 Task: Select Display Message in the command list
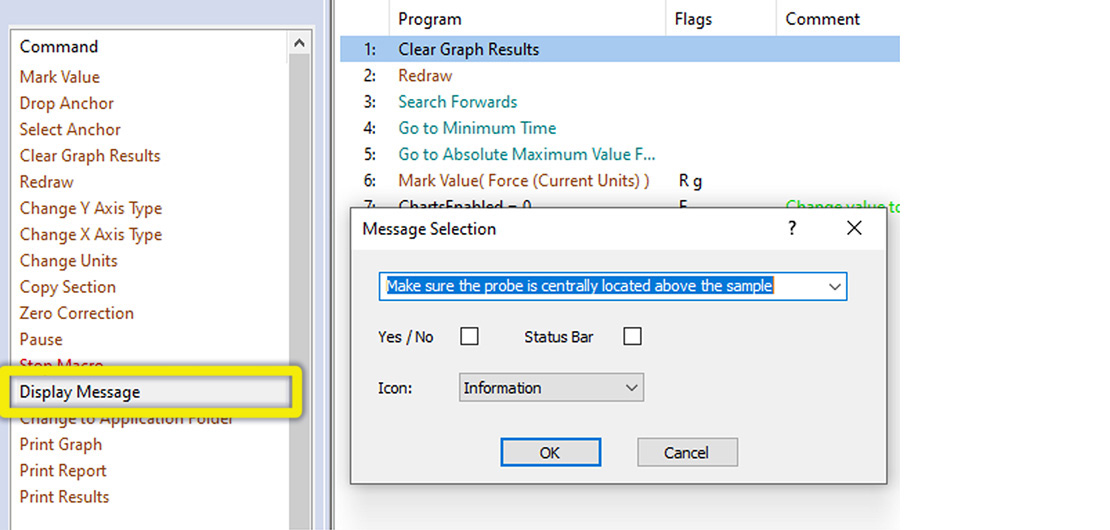pyautogui.click(x=80, y=392)
